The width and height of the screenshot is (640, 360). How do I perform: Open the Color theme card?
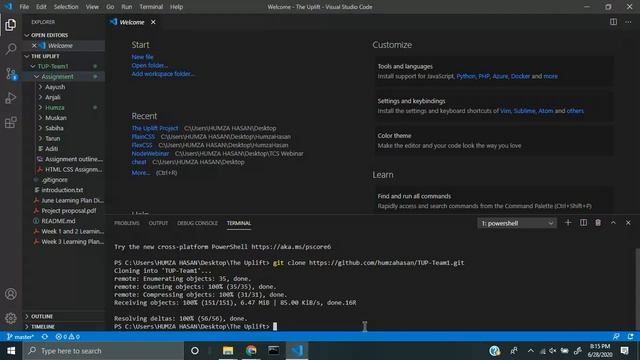494,140
